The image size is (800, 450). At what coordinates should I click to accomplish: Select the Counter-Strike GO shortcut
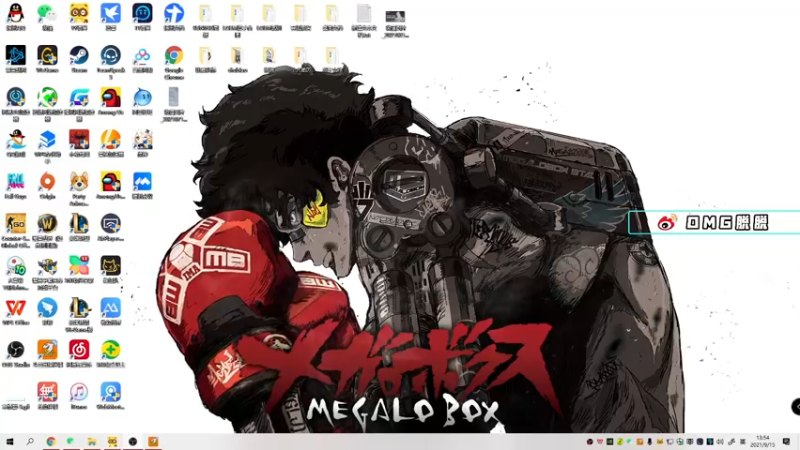(16, 231)
